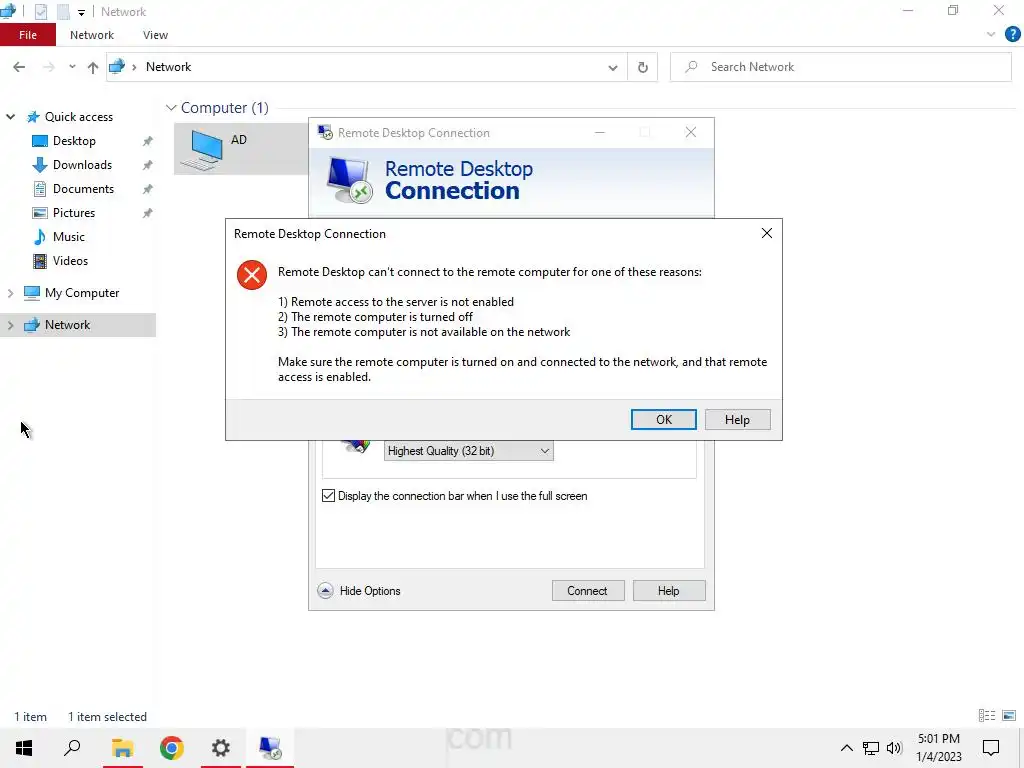
Task: Switch to details view layout
Action: point(987,716)
